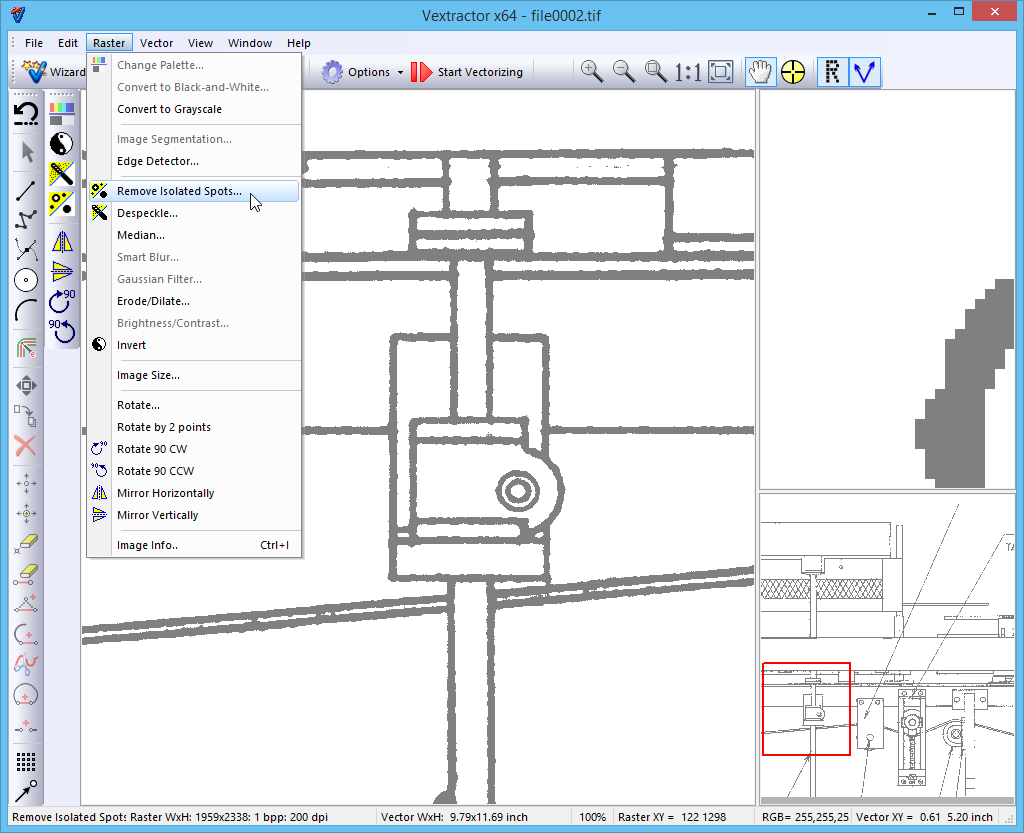Screen dimensions: 1024x833
Task: Select Remove Isolated Spots menu entry
Action: [x=179, y=191]
